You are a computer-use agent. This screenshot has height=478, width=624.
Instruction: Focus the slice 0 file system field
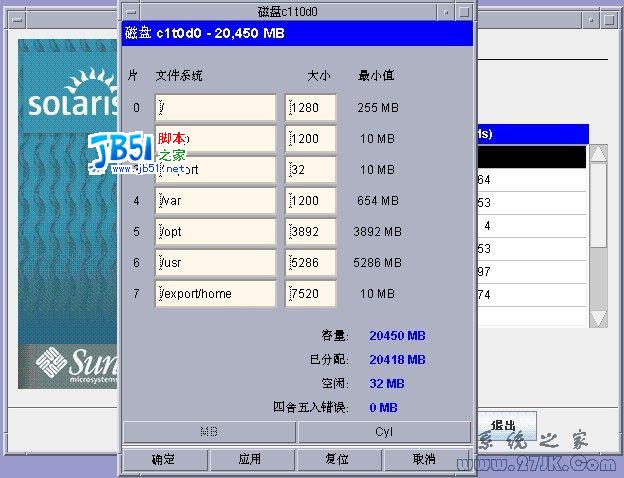tap(215, 107)
